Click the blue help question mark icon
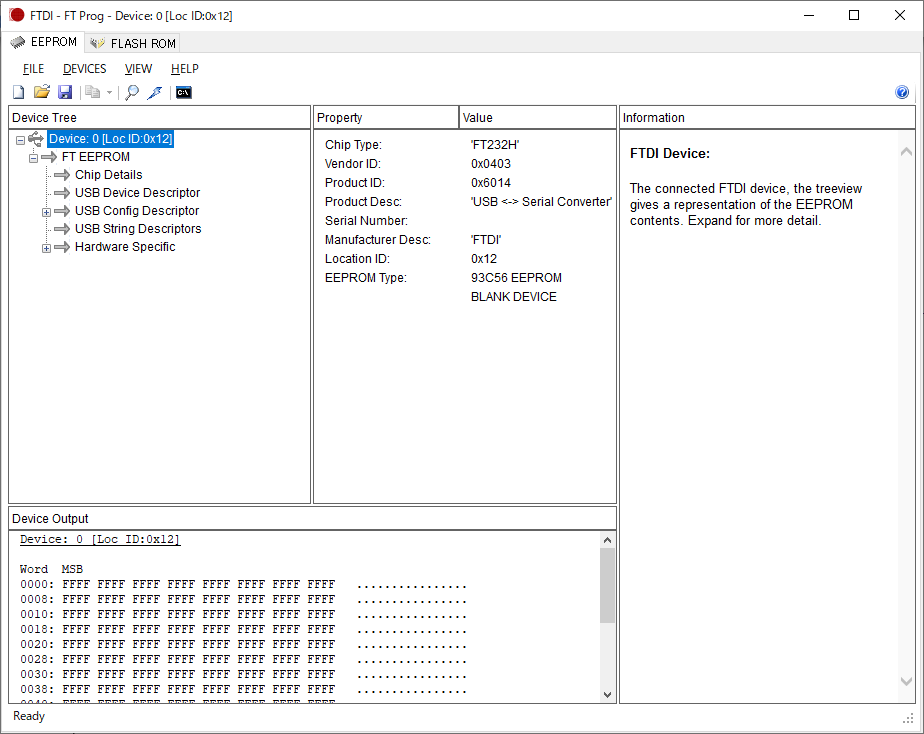 902,93
